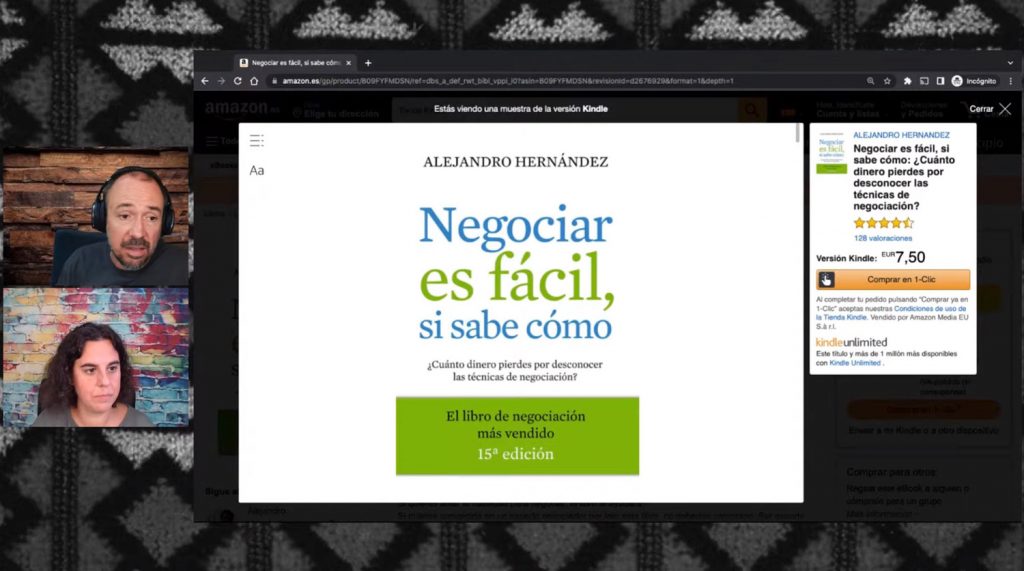Screen dimensions: 1024x571
Task: Open the Chrome three-dot menu
Action: click(x=1011, y=81)
